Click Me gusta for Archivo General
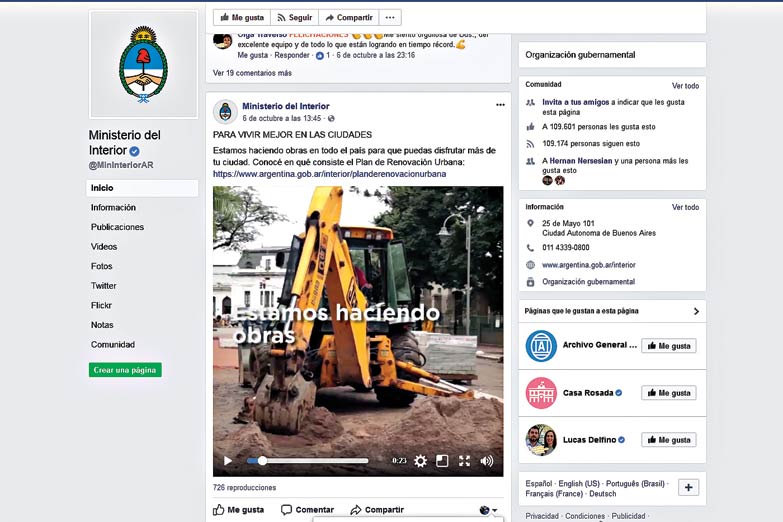 pyautogui.click(x=669, y=346)
